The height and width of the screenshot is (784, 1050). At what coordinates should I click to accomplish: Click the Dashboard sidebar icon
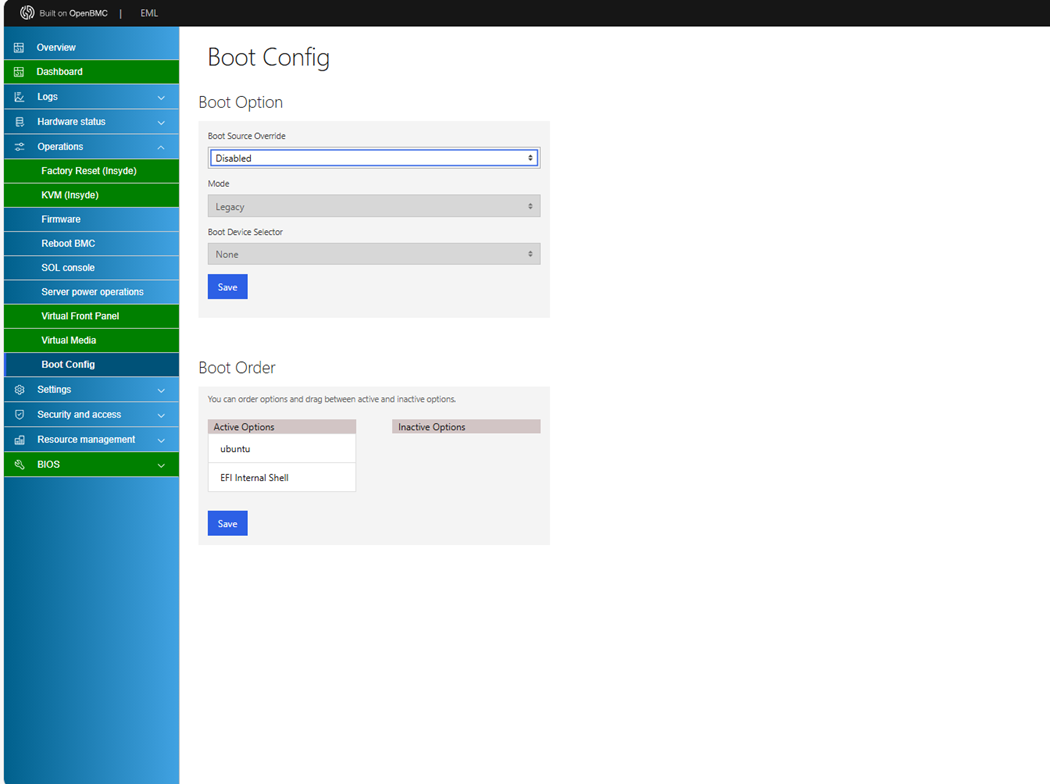[19, 72]
